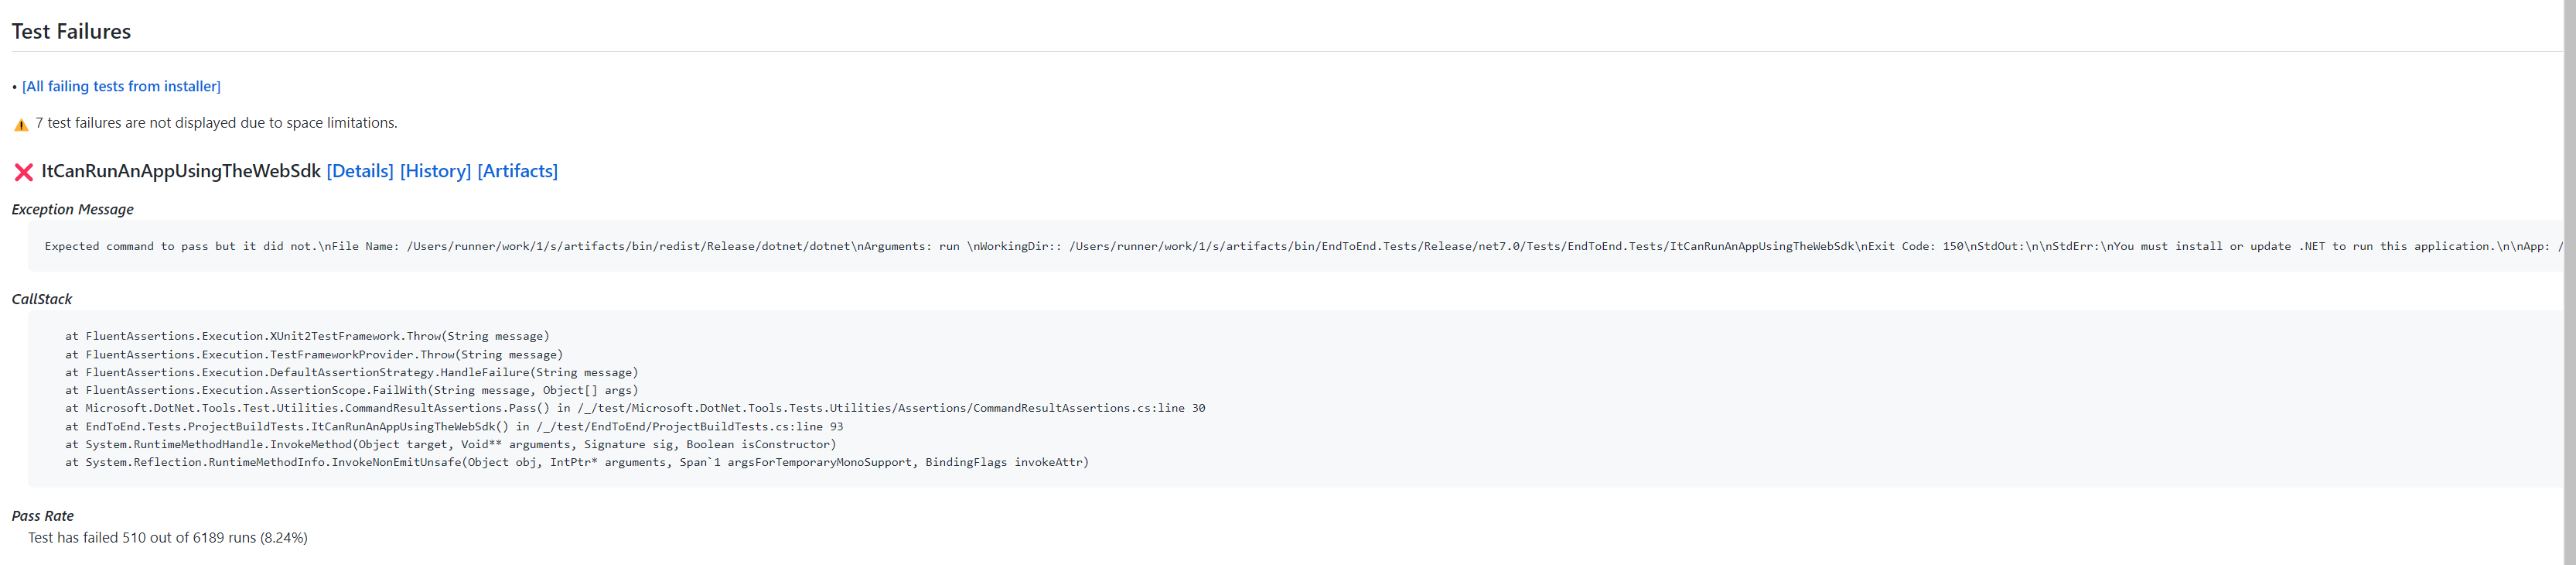Click the exception message text block
Screen dimensions: 2576x565
(1000, 246)
